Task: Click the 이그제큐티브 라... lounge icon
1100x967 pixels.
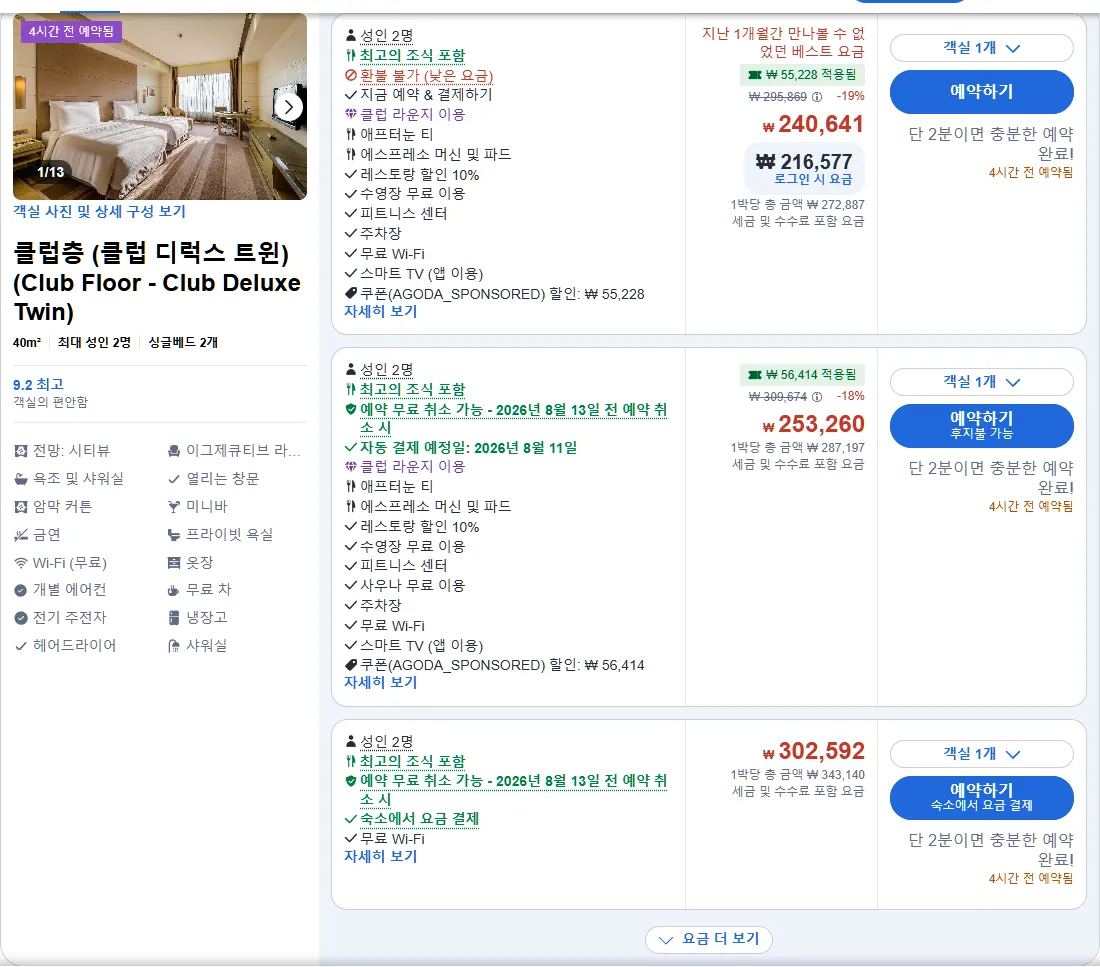Action: tap(174, 451)
